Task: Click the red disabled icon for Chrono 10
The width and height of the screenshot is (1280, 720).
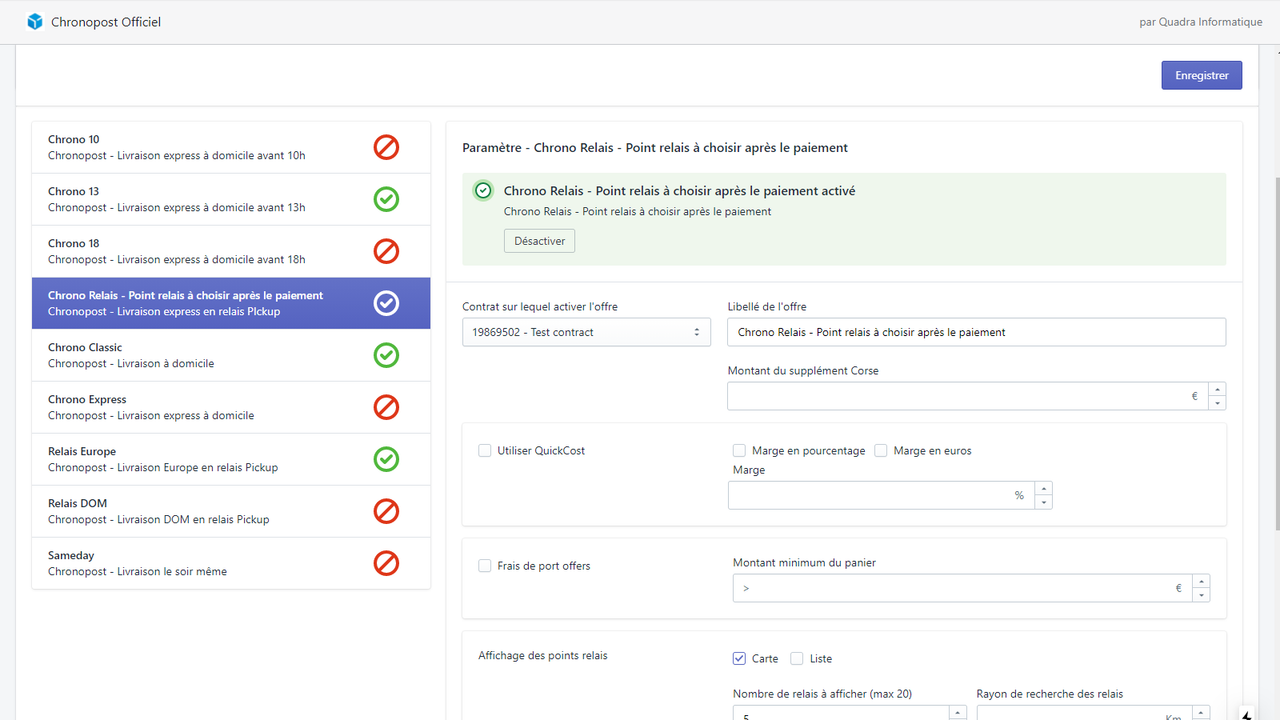Action: point(386,147)
